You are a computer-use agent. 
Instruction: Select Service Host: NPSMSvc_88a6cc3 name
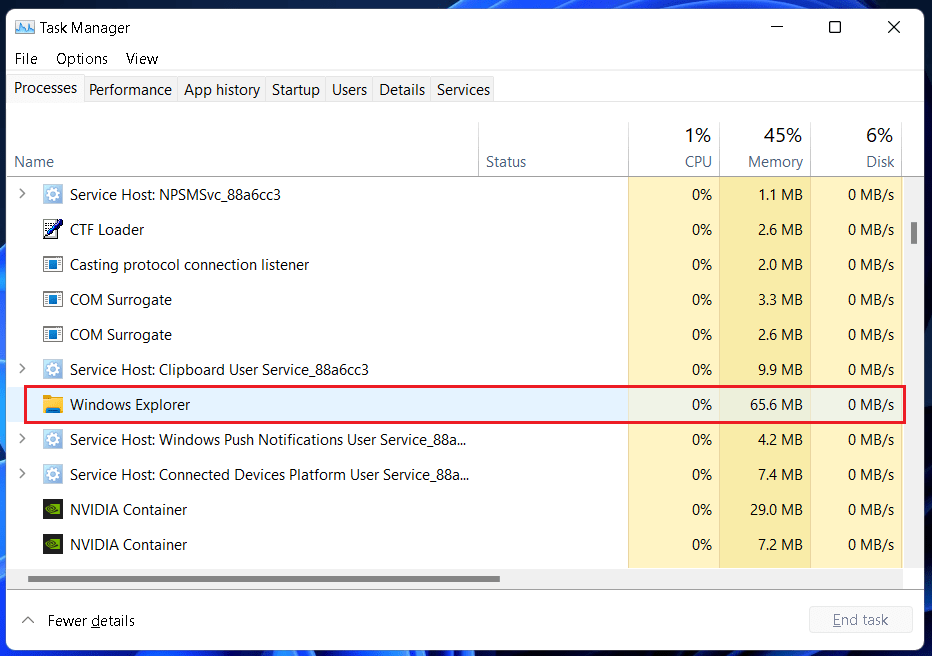175,195
